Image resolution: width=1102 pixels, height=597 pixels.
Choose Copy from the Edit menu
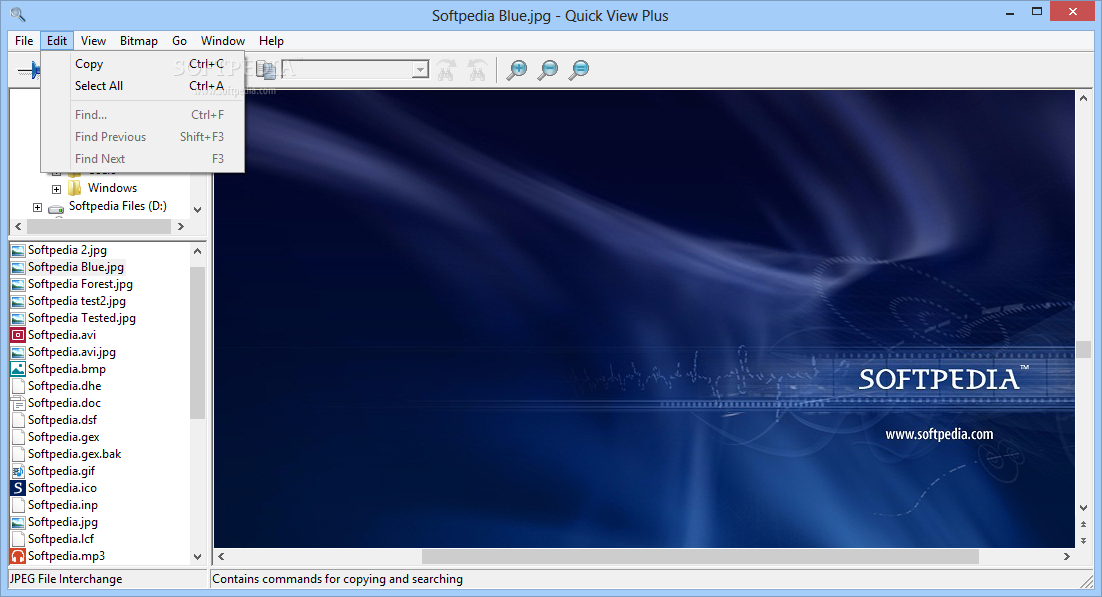[x=143, y=64]
